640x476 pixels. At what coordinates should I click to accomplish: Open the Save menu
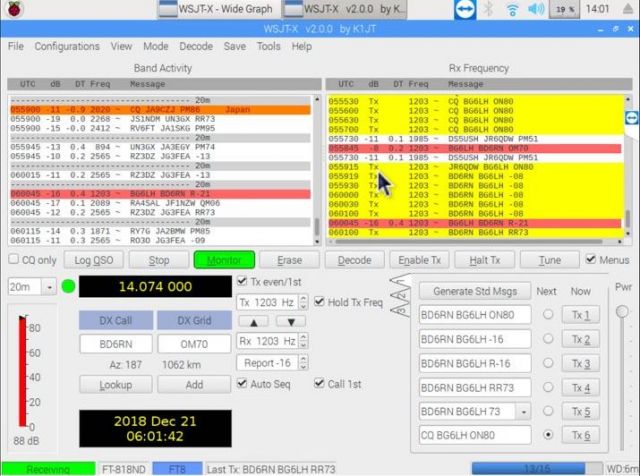click(x=235, y=47)
